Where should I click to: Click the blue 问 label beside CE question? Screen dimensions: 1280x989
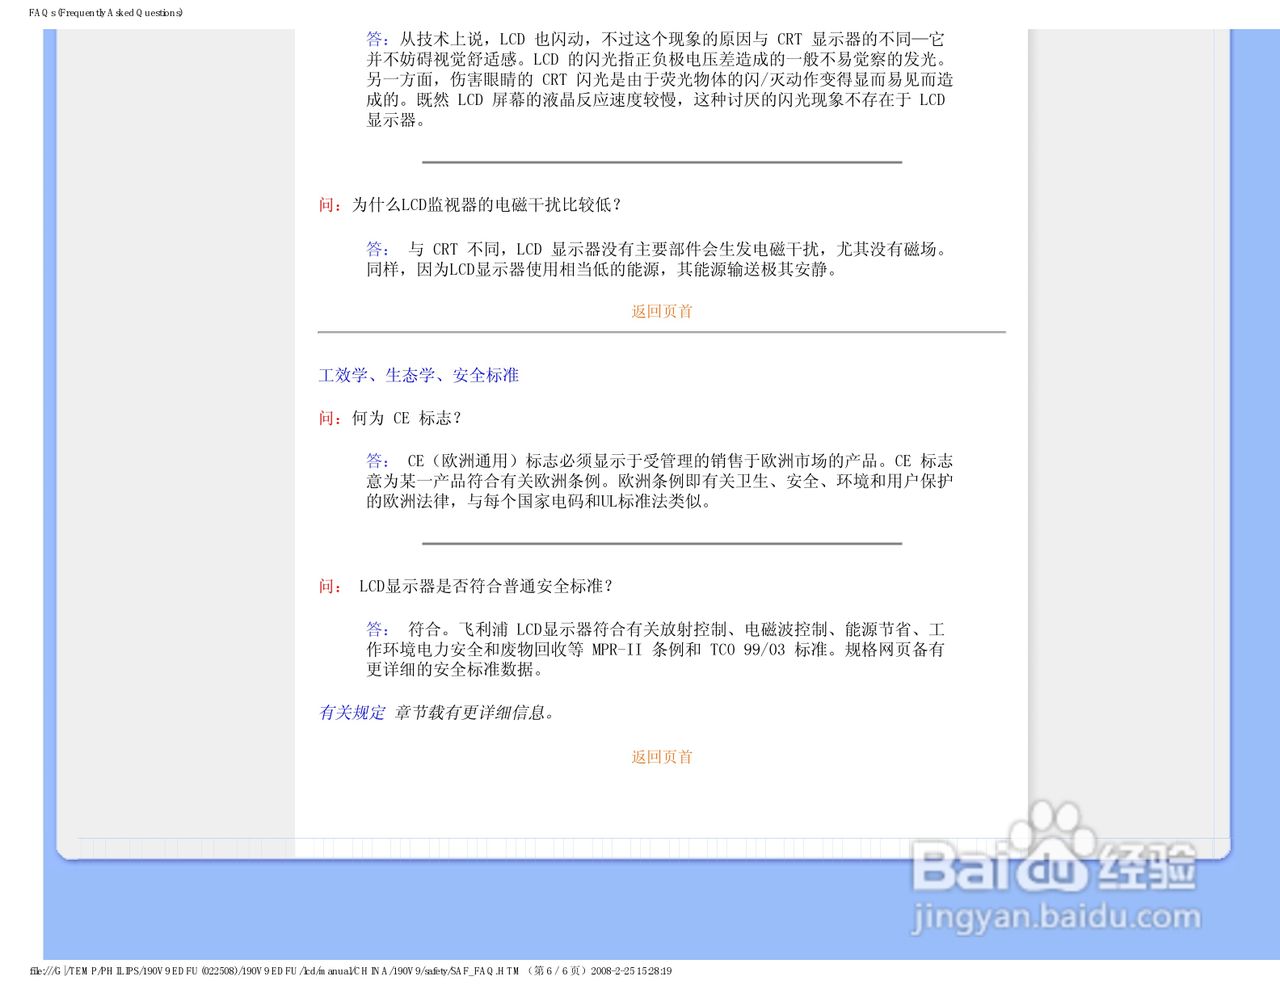coord(326,418)
